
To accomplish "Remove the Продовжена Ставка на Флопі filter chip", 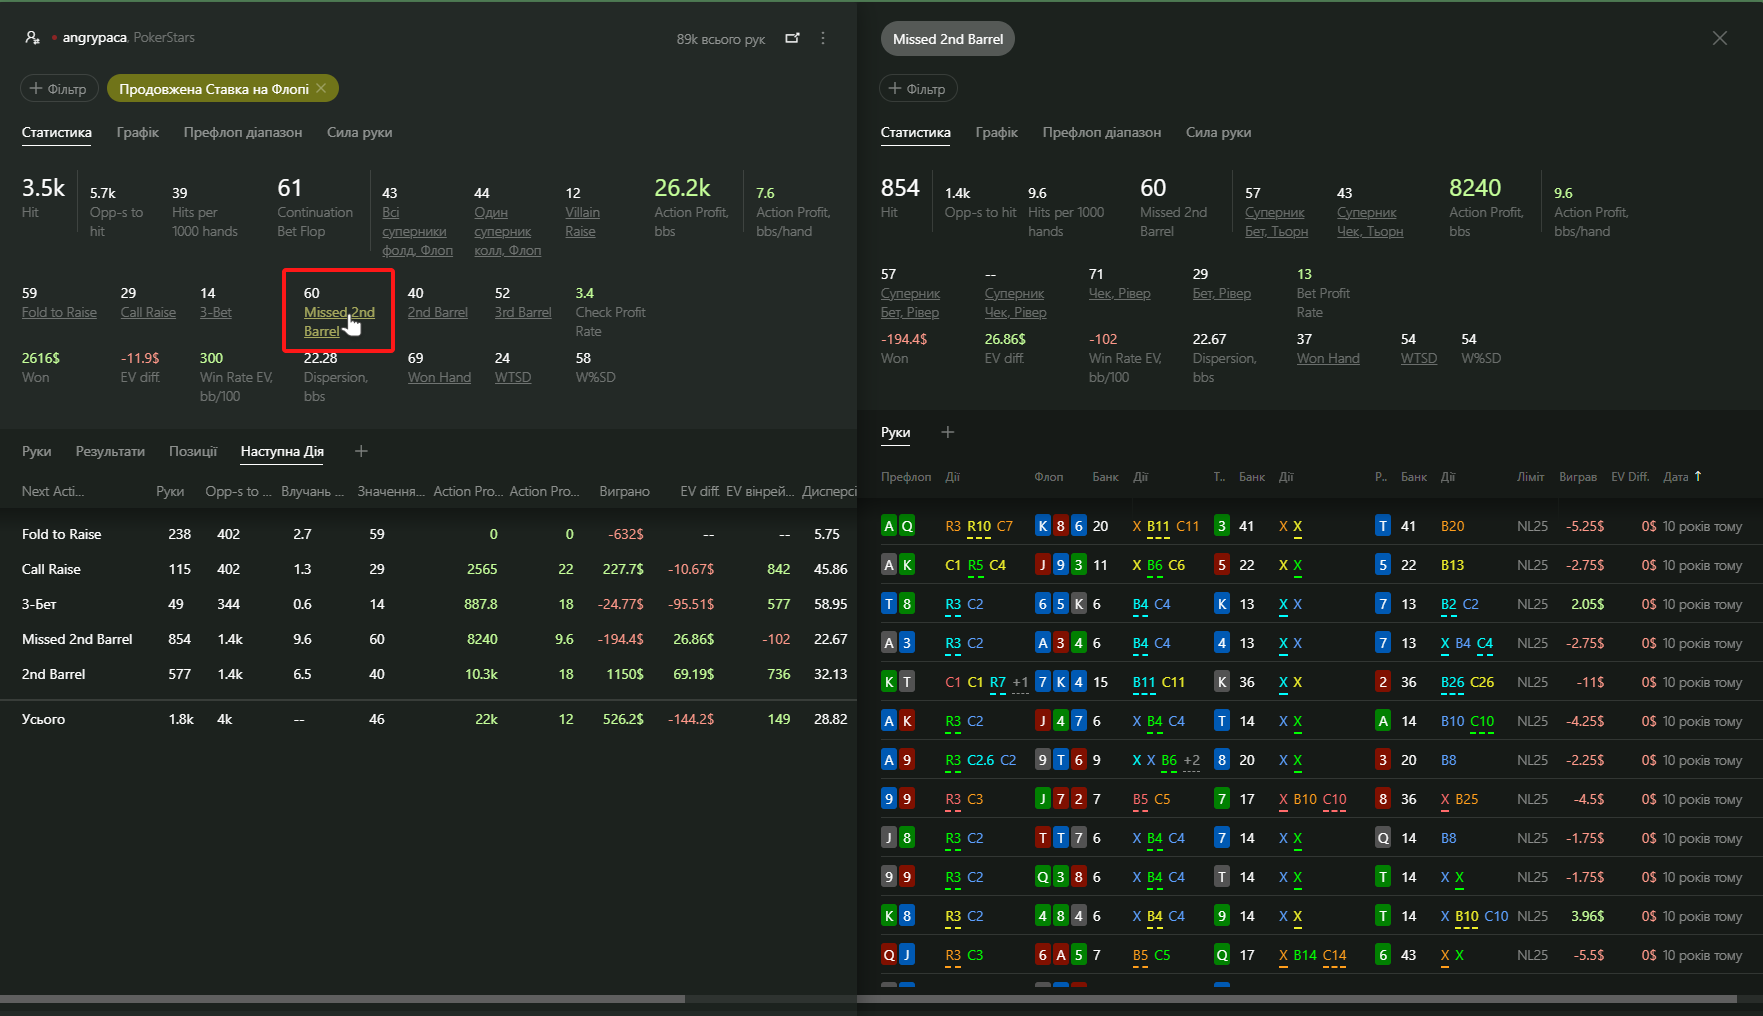I will coord(321,88).
